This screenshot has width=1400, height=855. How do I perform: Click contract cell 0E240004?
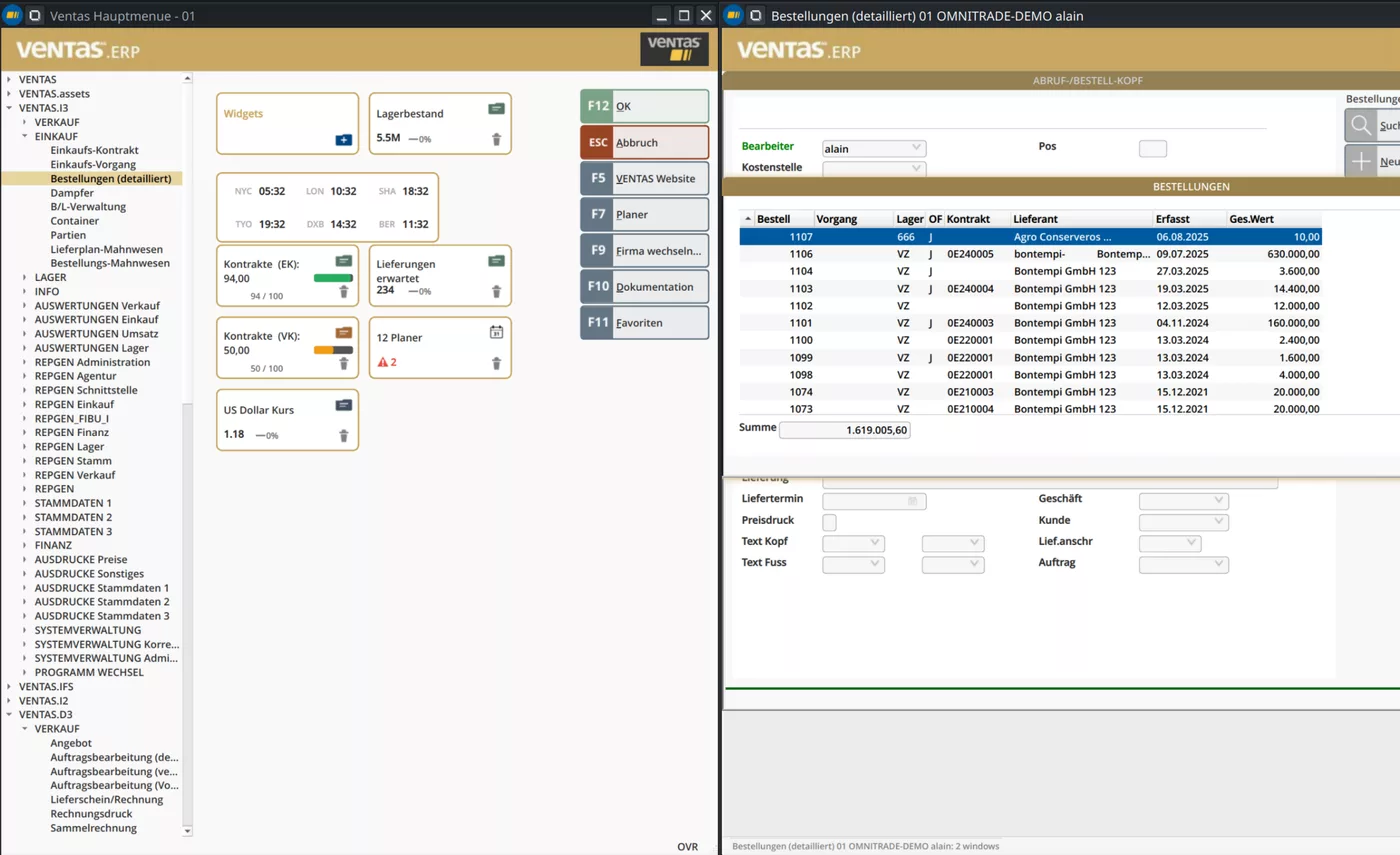pos(970,289)
